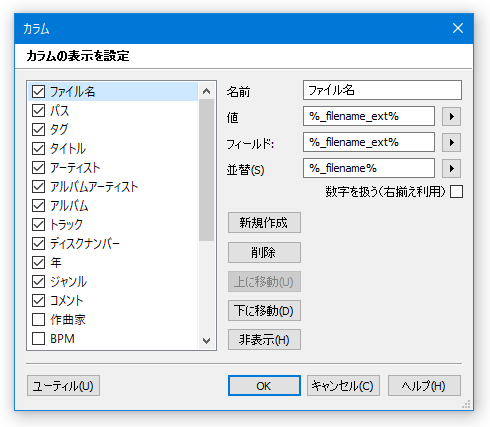Enable the 数字を扱う(右揃え利用) checkbox
The height and width of the screenshot is (427, 490).
coord(456,192)
